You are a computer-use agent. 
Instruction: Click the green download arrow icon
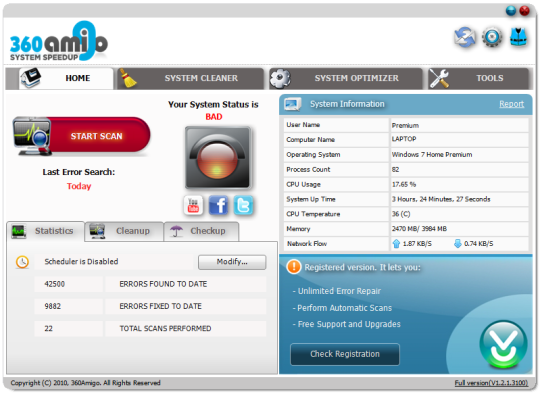pos(503,344)
